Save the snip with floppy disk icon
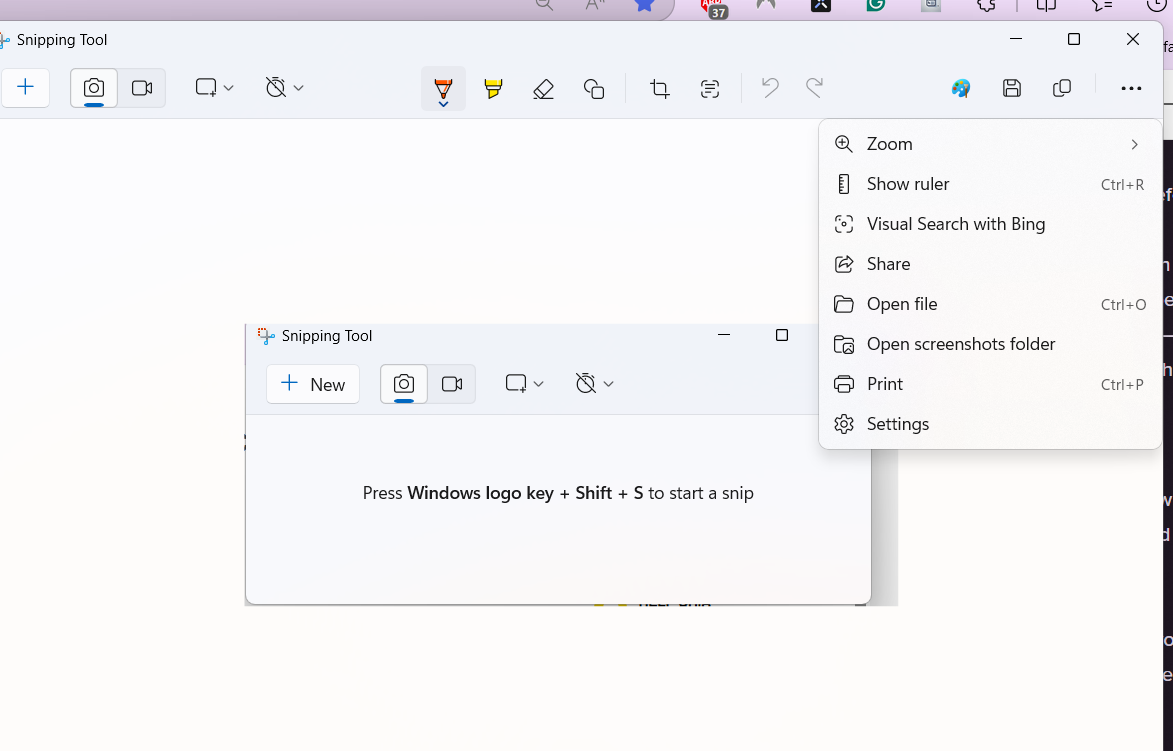Viewport: 1173px width, 751px height. click(x=1011, y=88)
